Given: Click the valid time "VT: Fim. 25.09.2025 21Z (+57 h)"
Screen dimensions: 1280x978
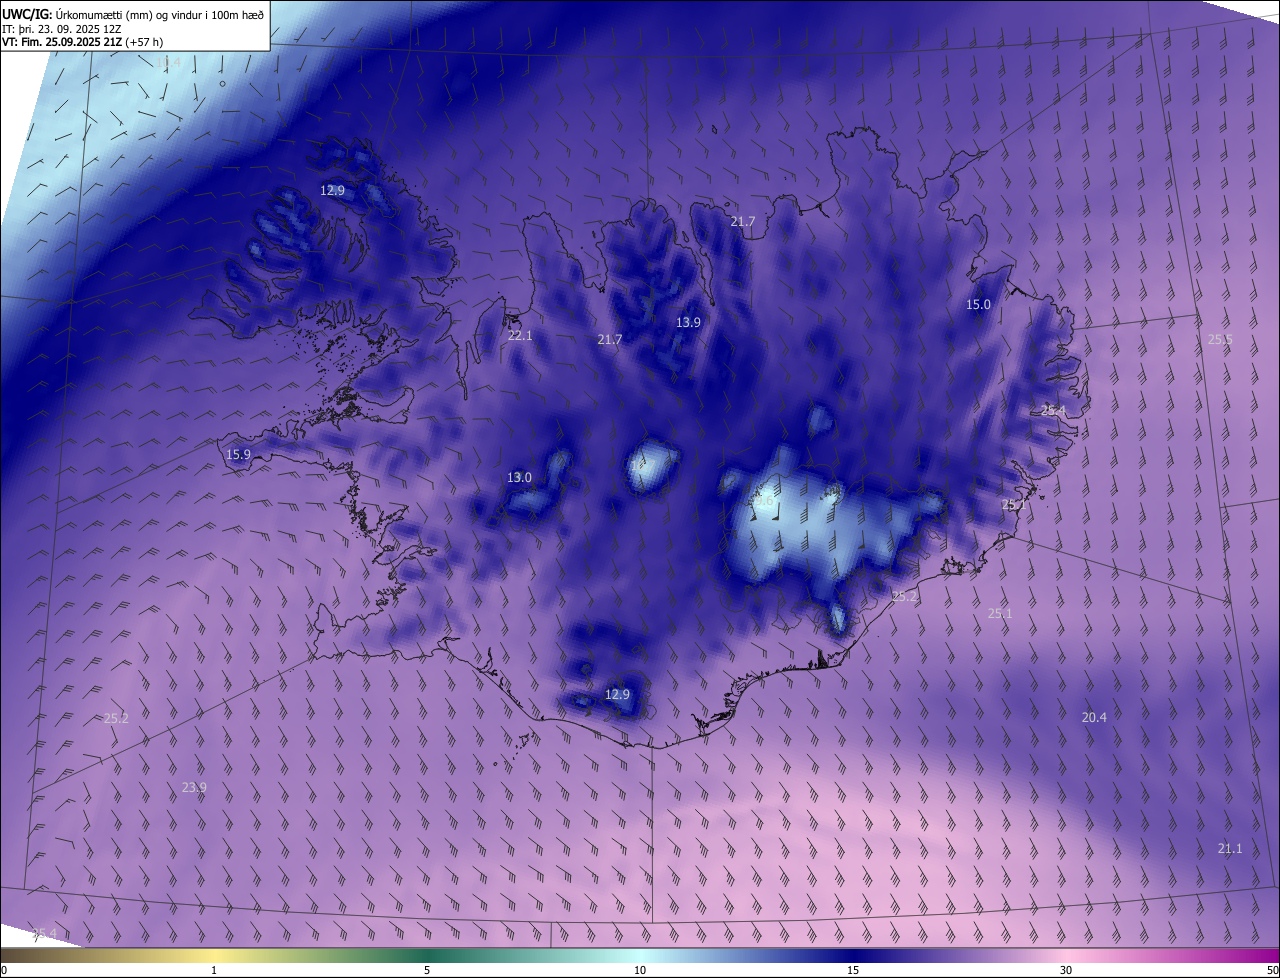Looking at the screenshot, I should 82,42.
